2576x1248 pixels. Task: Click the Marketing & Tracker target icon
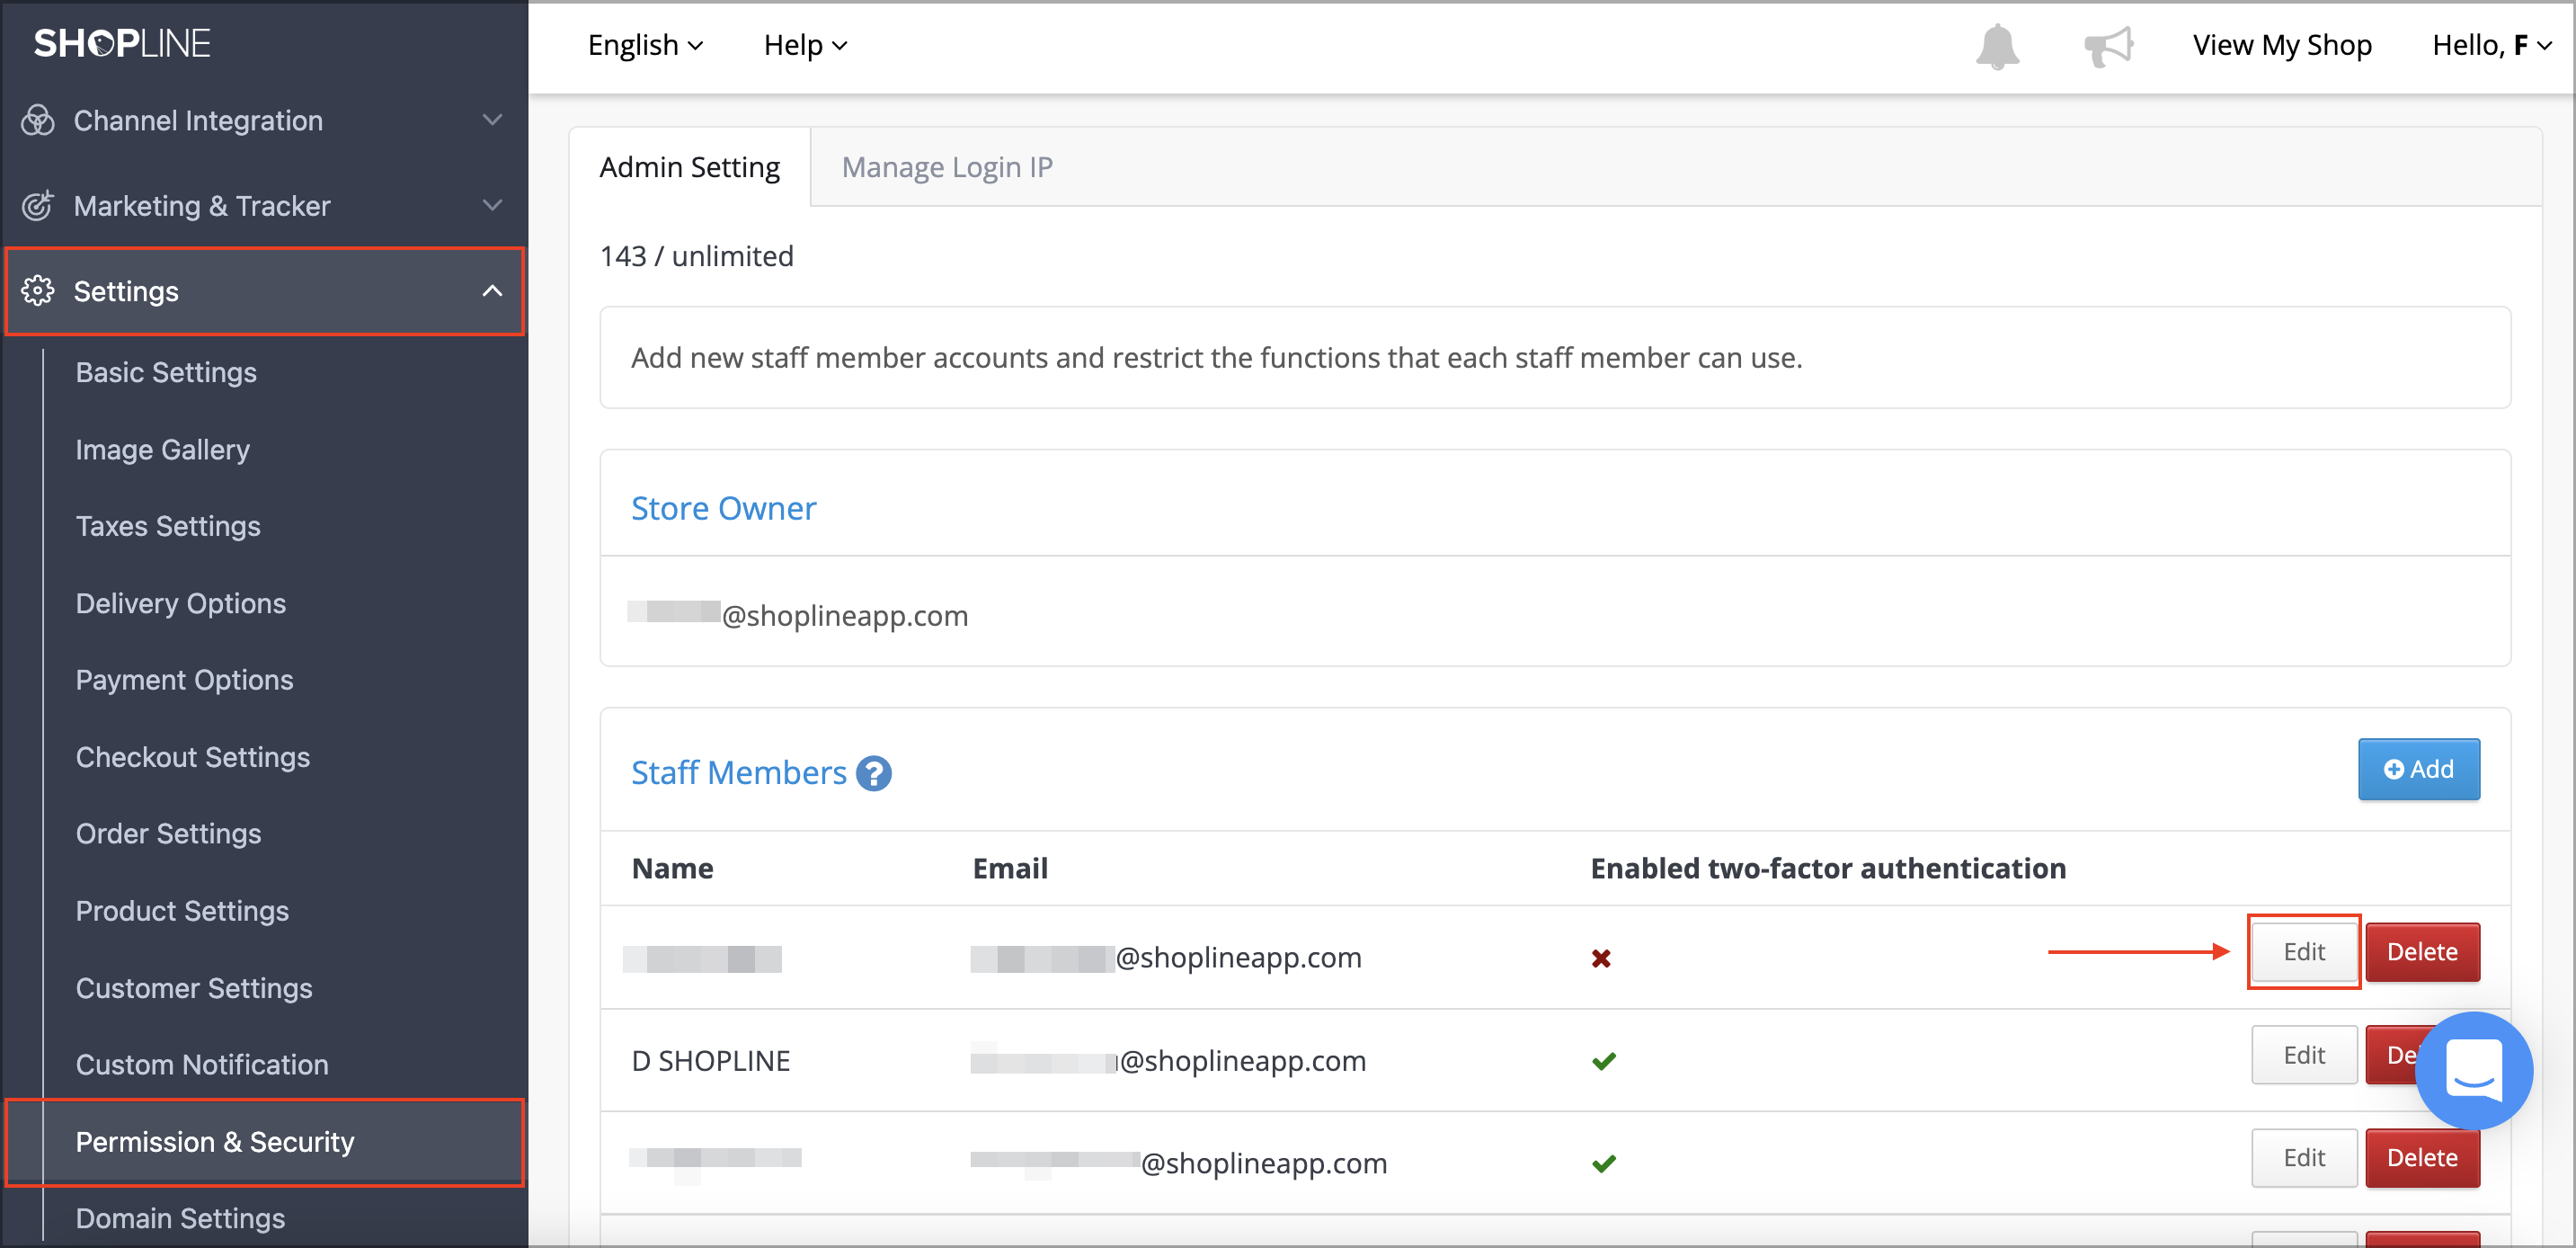point(38,205)
